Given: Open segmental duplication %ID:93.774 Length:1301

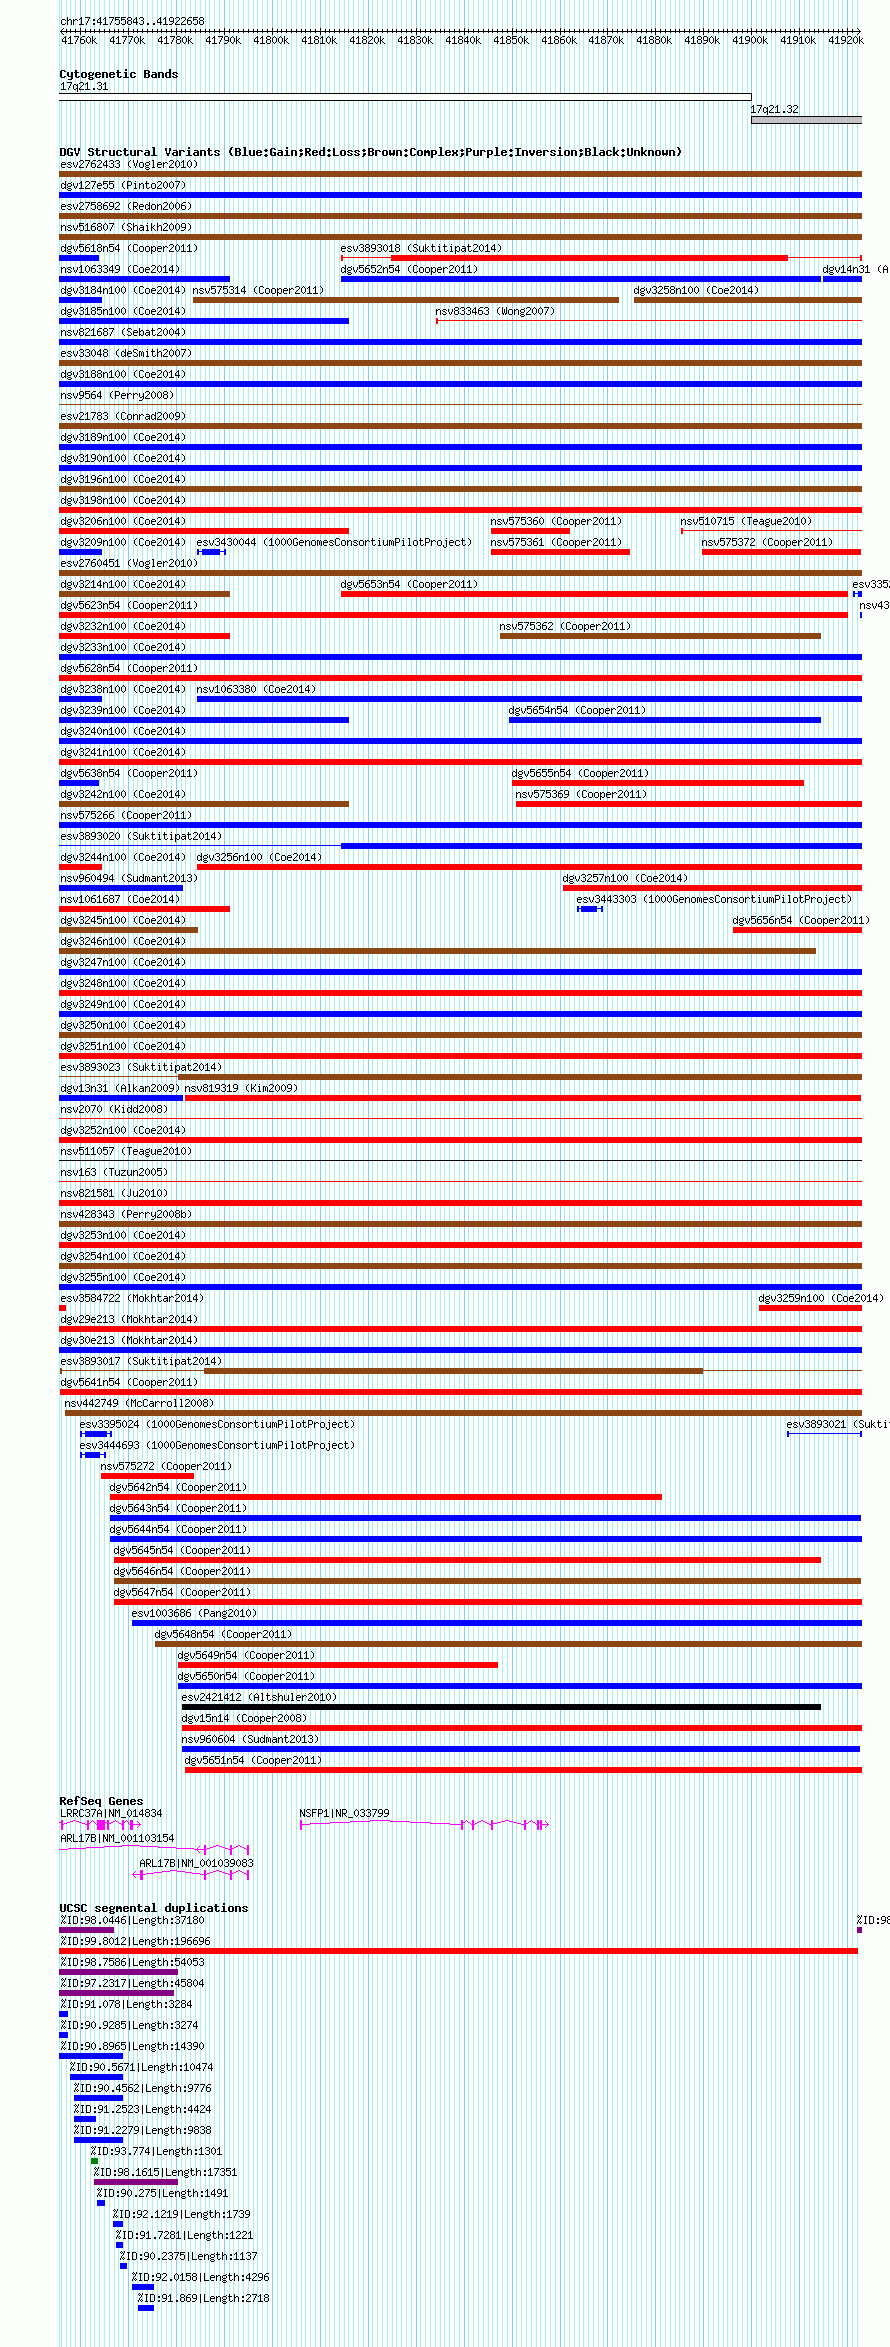Looking at the screenshot, I should pos(156,2151).
